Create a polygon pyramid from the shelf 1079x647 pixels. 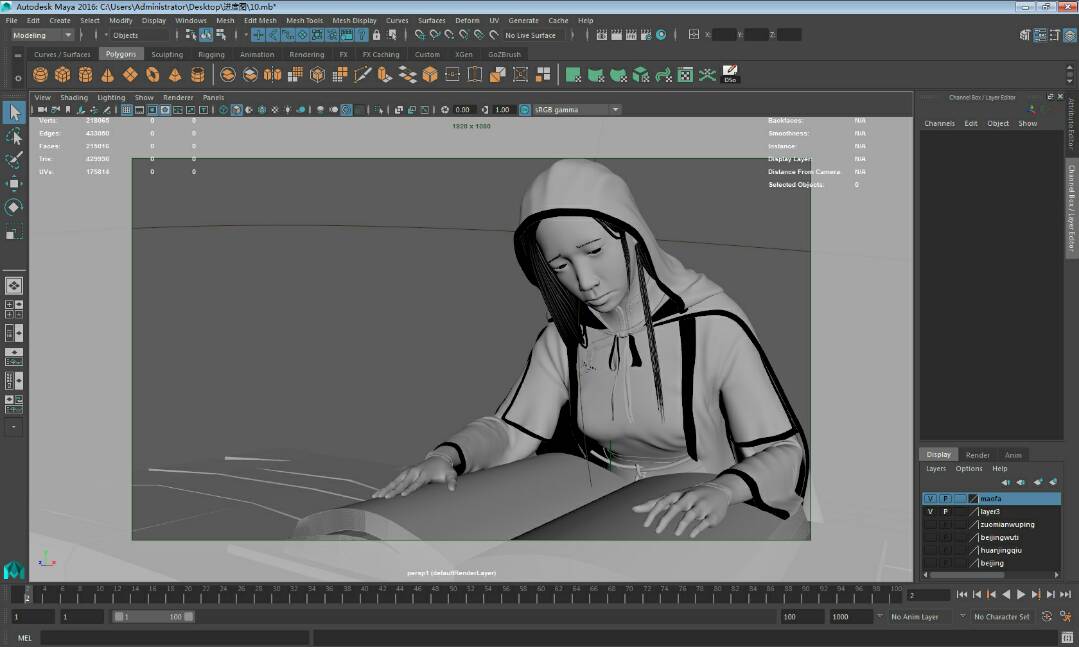pos(175,74)
